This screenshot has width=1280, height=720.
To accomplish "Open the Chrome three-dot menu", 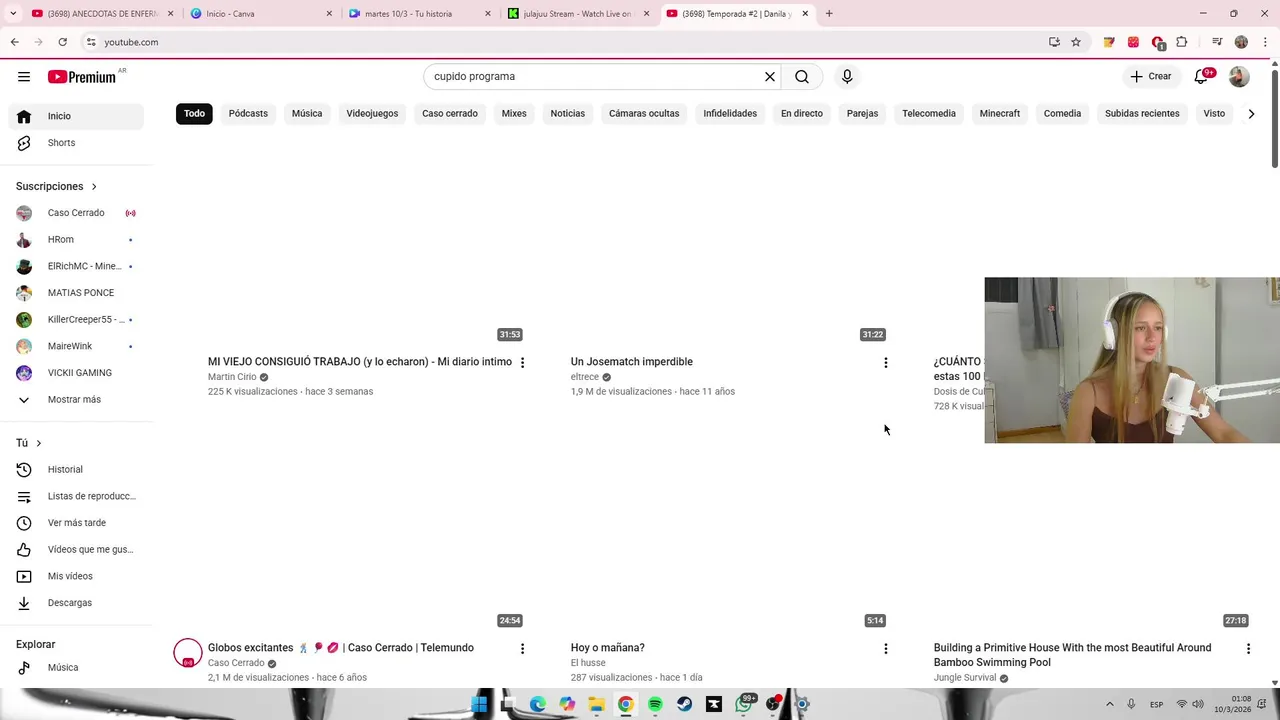I will (x=1263, y=42).
